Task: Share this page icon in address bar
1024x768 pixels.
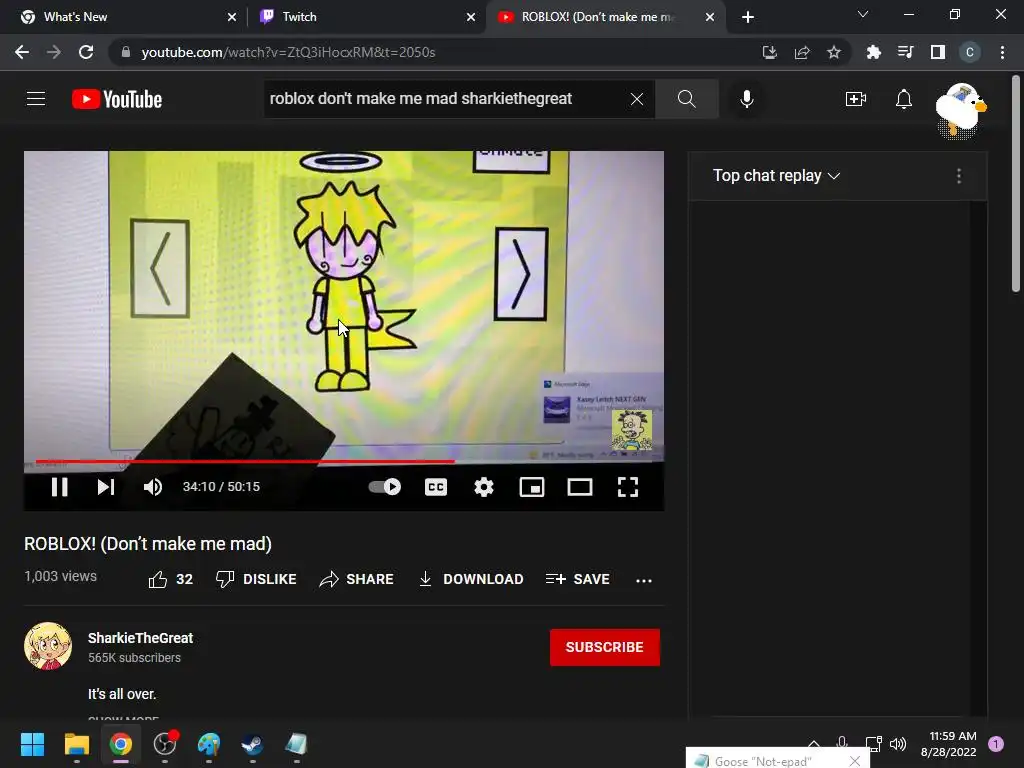Action: pyautogui.click(x=802, y=52)
